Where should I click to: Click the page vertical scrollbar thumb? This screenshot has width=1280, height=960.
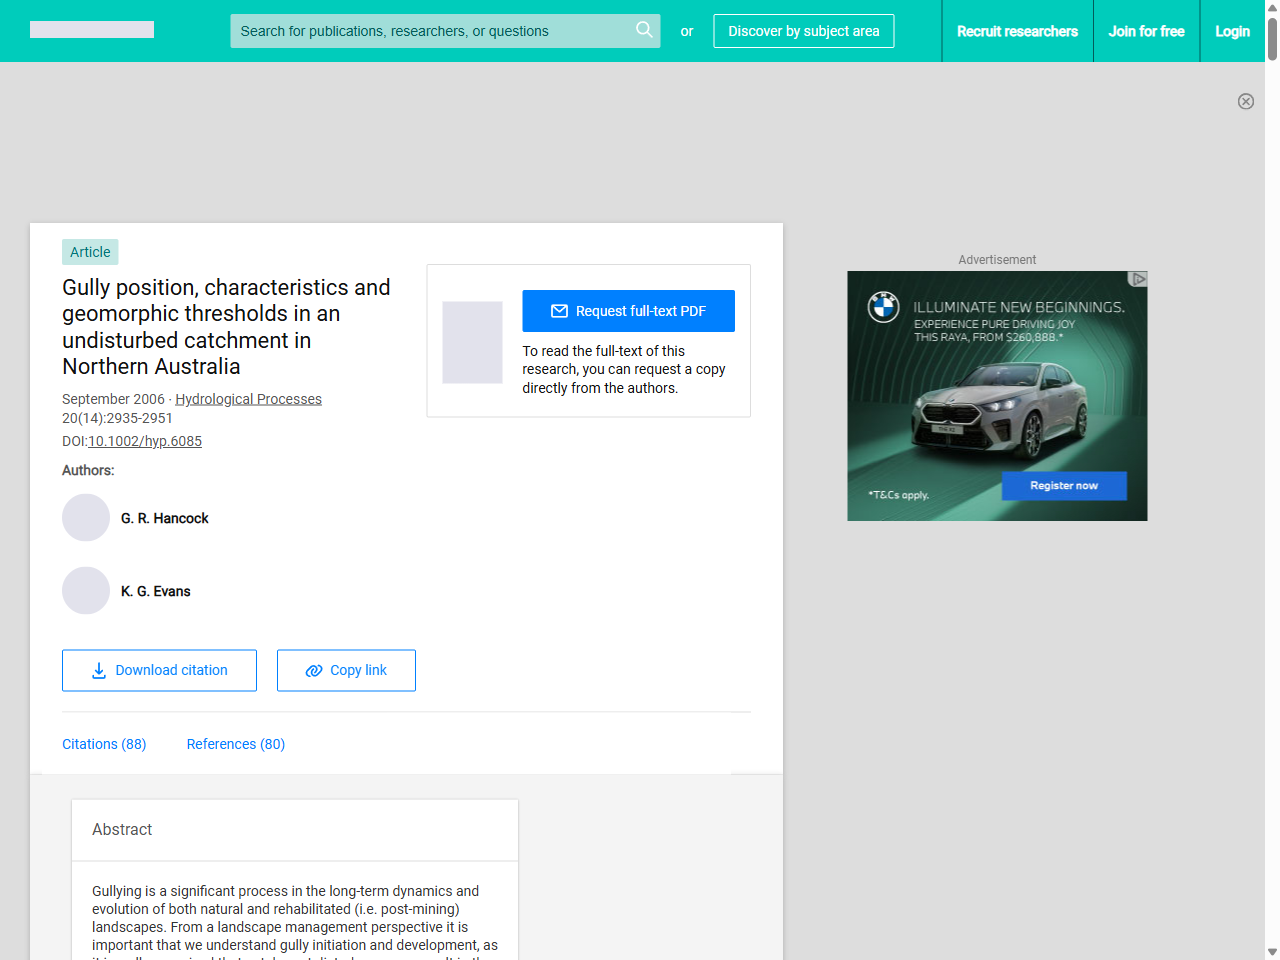(1272, 38)
